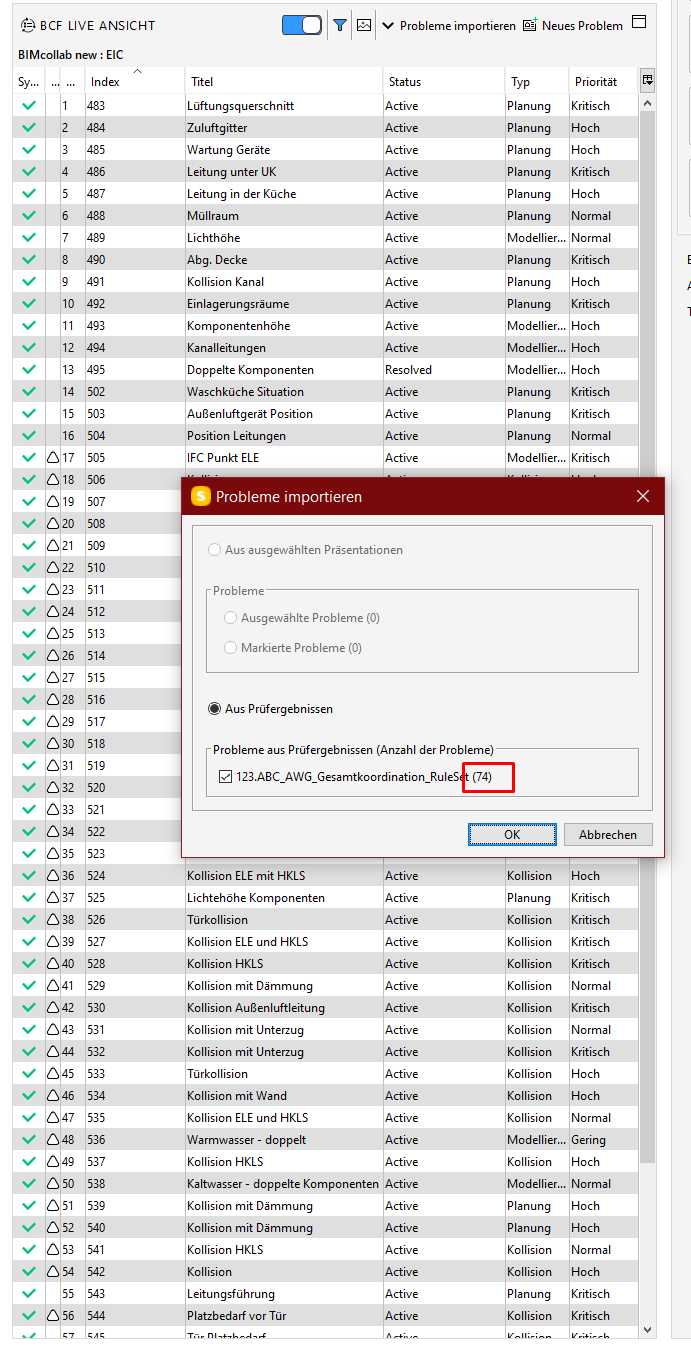Click the triangle icon in row 36
Viewport: 691px width, 1349px height.
[53, 875]
